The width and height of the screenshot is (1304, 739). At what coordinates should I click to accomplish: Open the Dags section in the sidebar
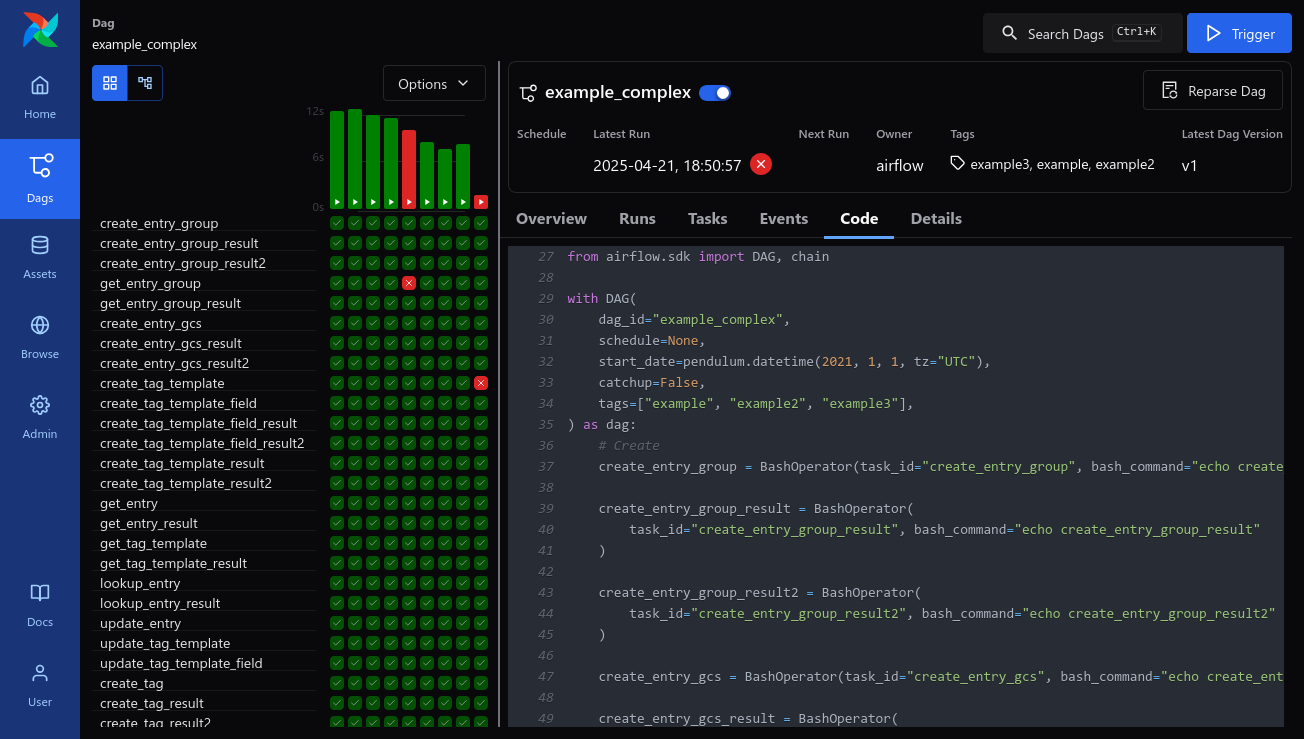coord(40,180)
